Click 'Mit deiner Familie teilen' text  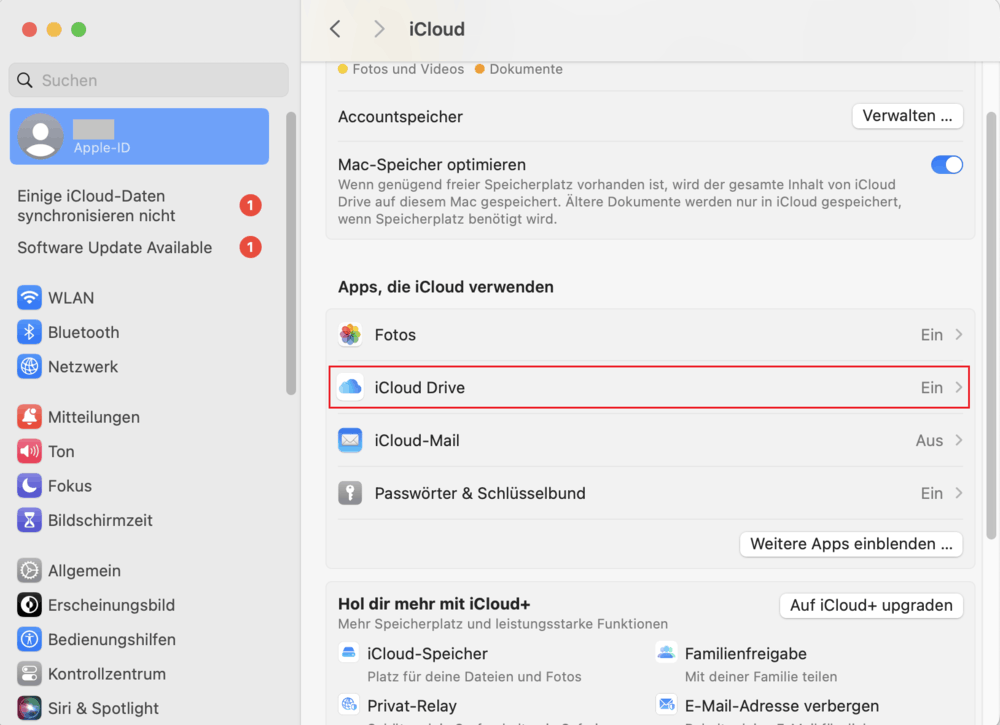click(761, 677)
